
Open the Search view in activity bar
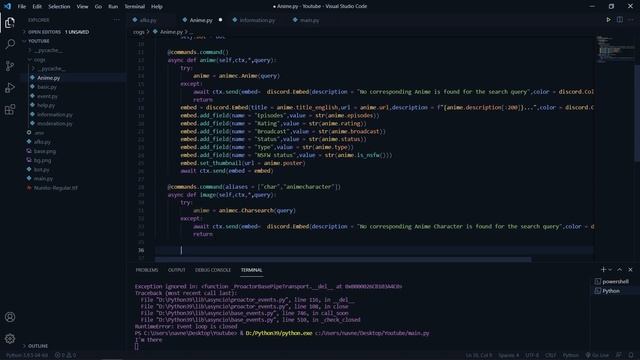[10, 44]
